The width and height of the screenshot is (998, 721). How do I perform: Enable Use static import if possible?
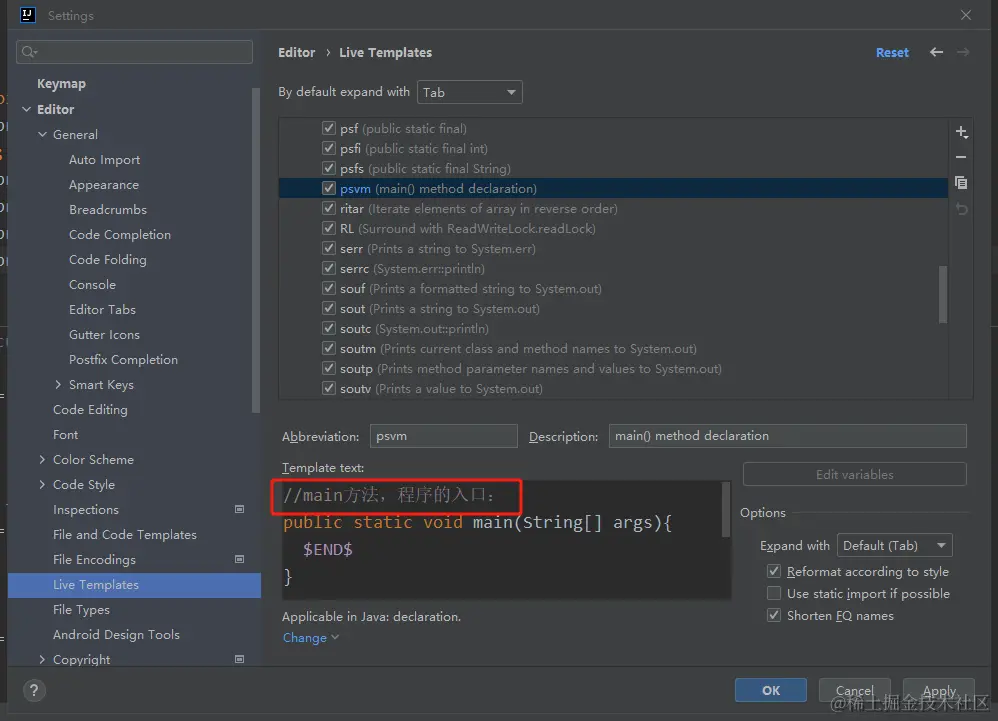pos(774,593)
